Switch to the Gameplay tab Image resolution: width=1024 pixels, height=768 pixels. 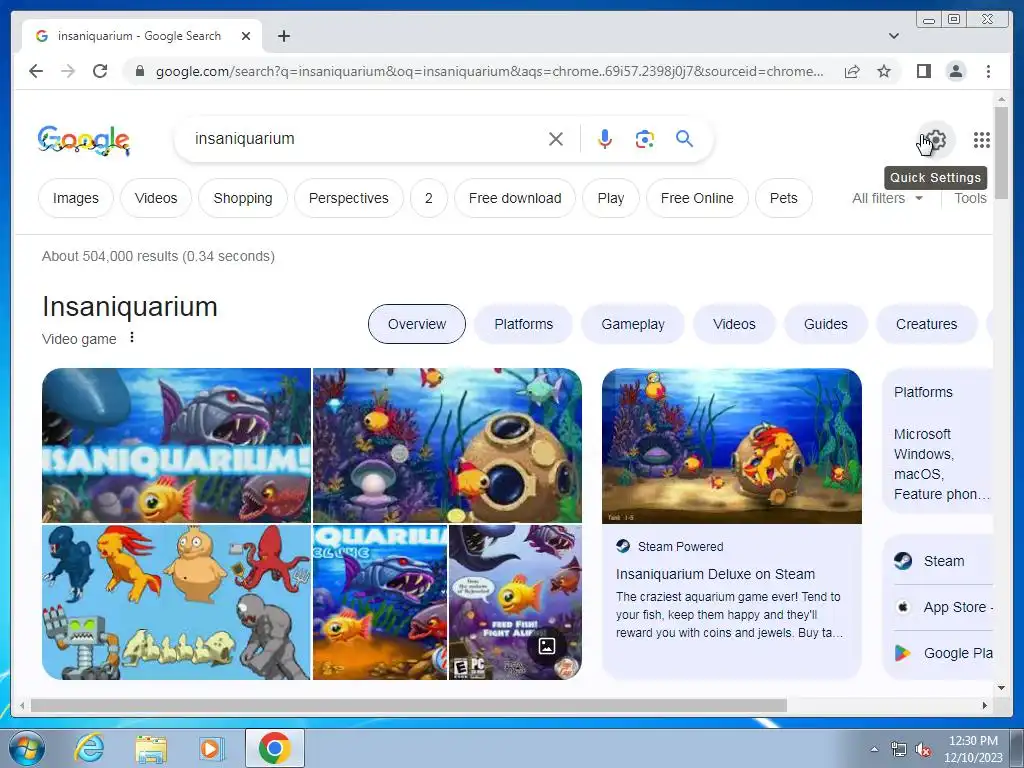click(633, 324)
